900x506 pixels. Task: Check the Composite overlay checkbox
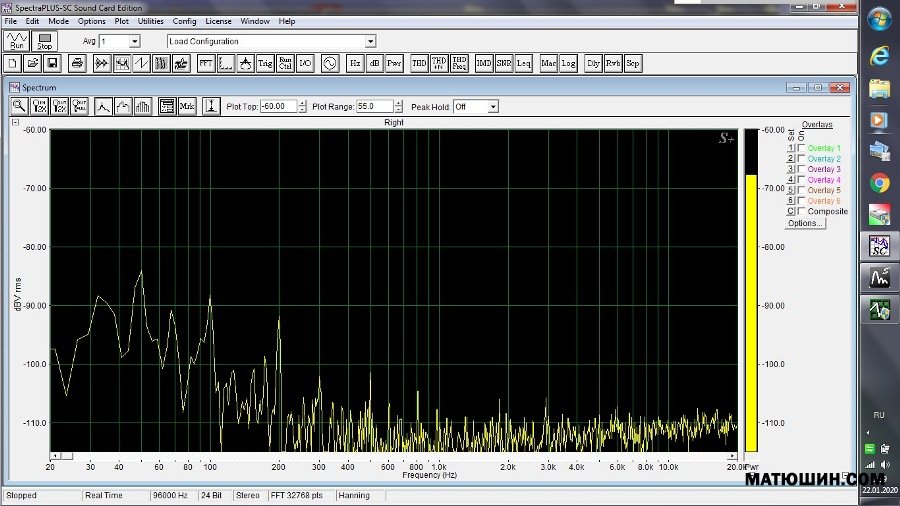(x=801, y=211)
